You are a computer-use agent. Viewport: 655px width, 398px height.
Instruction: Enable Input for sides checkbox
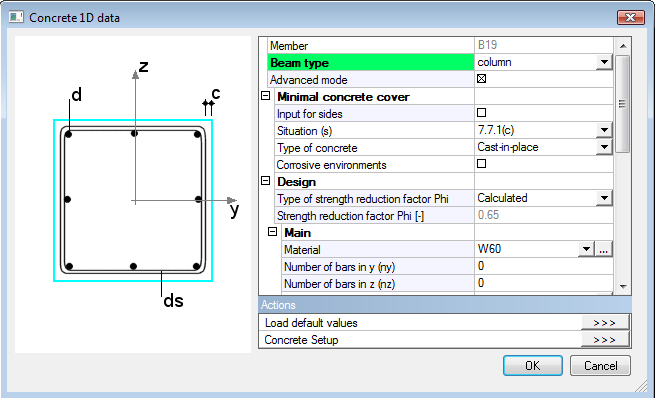(x=481, y=112)
